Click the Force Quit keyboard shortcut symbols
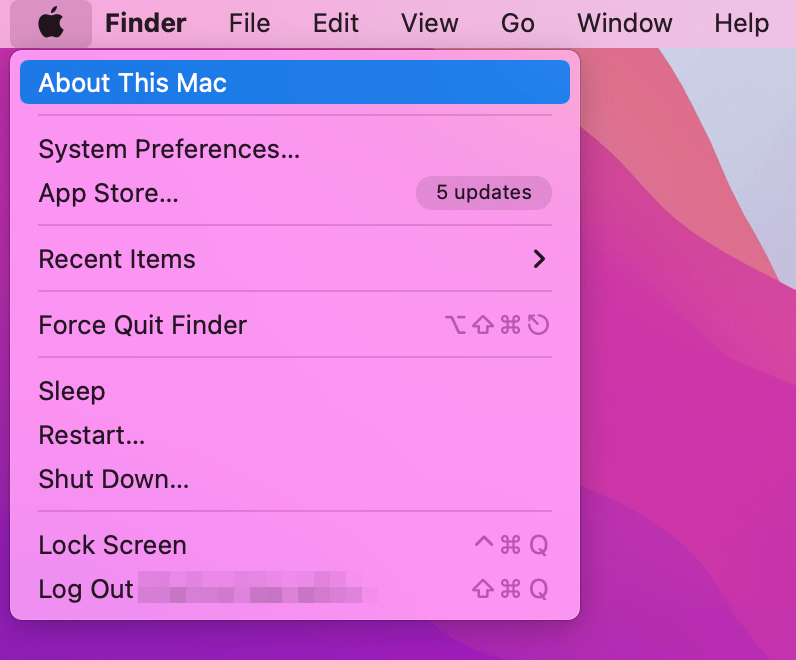The image size is (796, 660). point(497,325)
